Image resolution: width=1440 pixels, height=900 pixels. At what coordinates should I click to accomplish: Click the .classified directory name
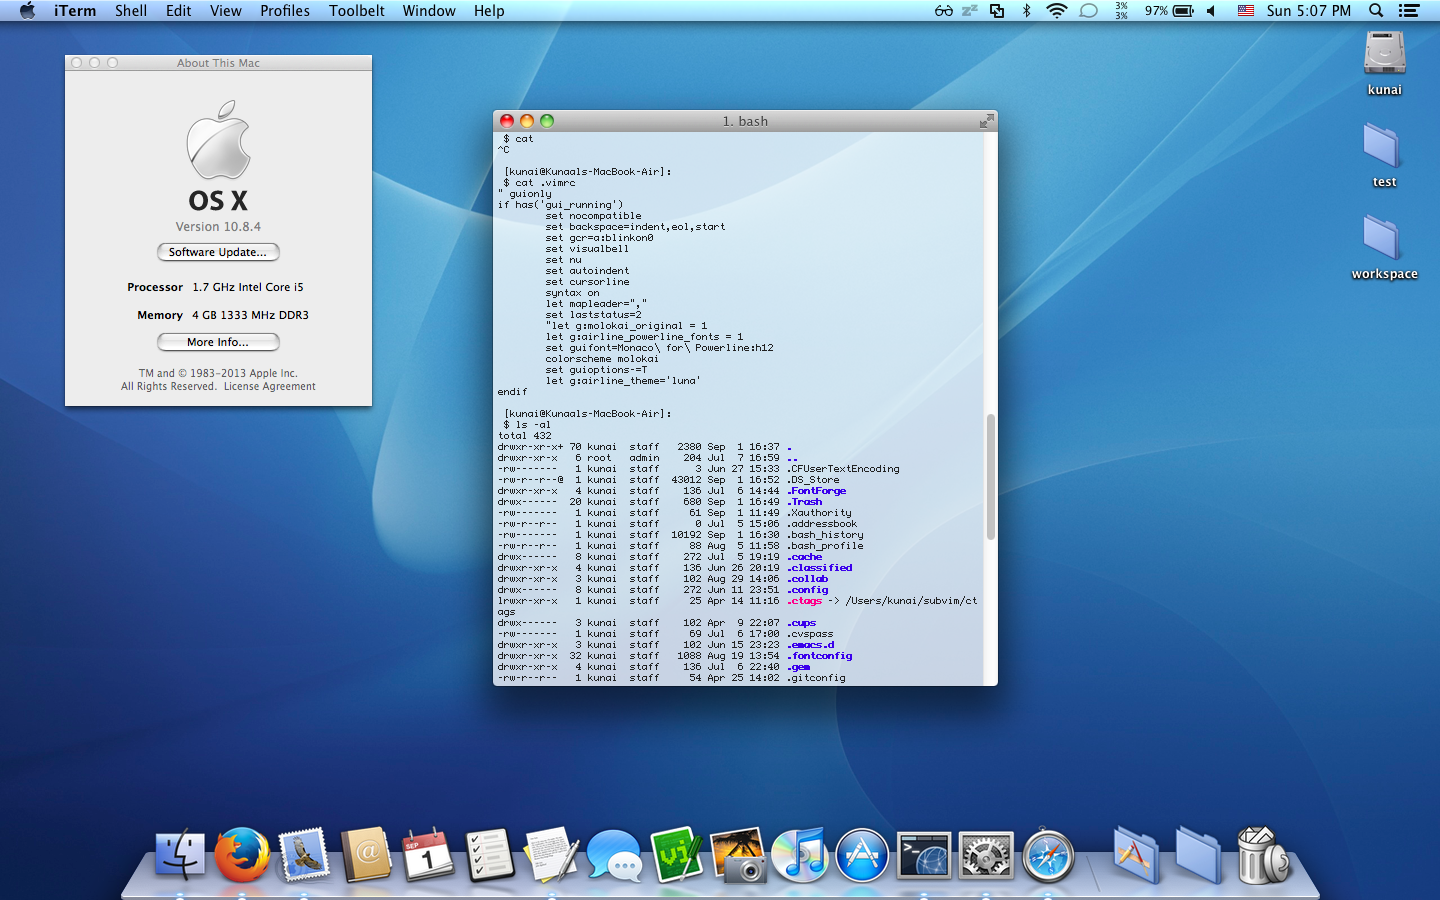[x=819, y=568]
